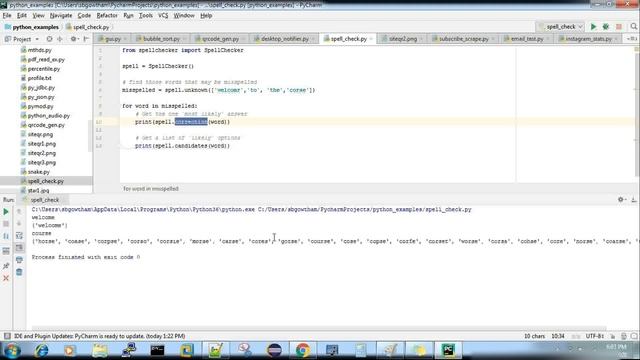This screenshot has width=640, height=360.
Task: Click the Print console output icon
Action: (19, 260)
